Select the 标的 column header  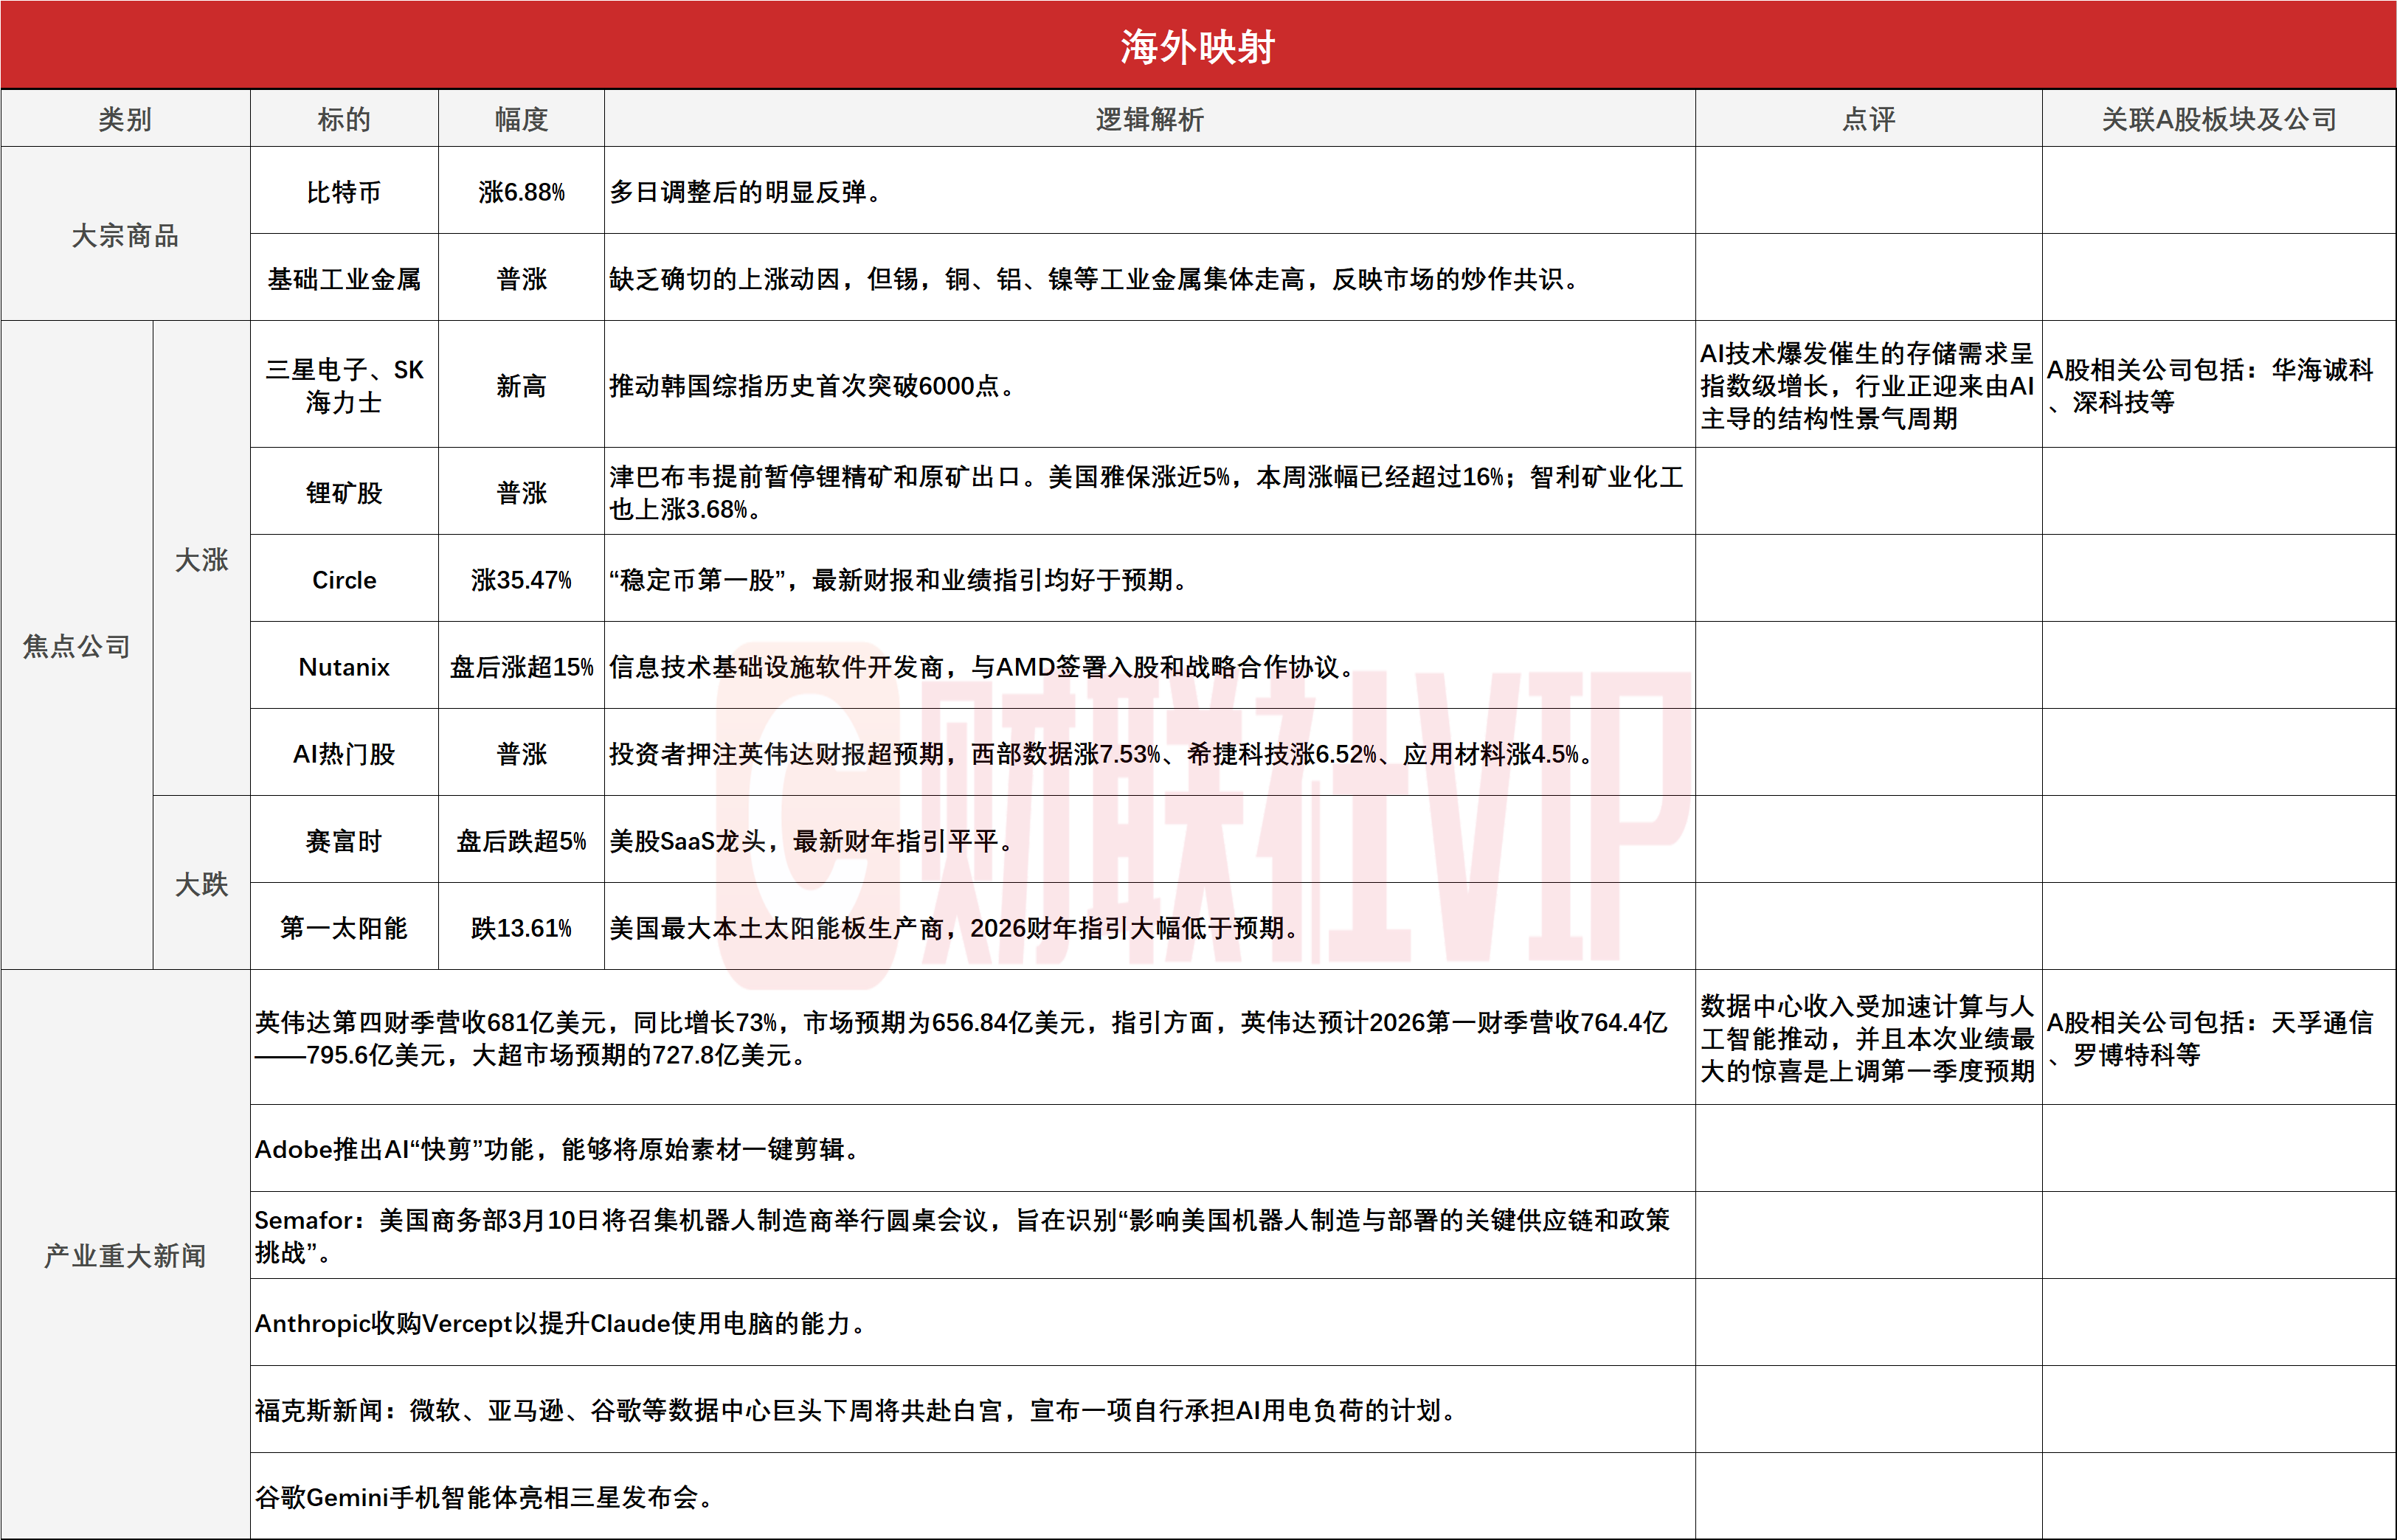[x=344, y=119]
